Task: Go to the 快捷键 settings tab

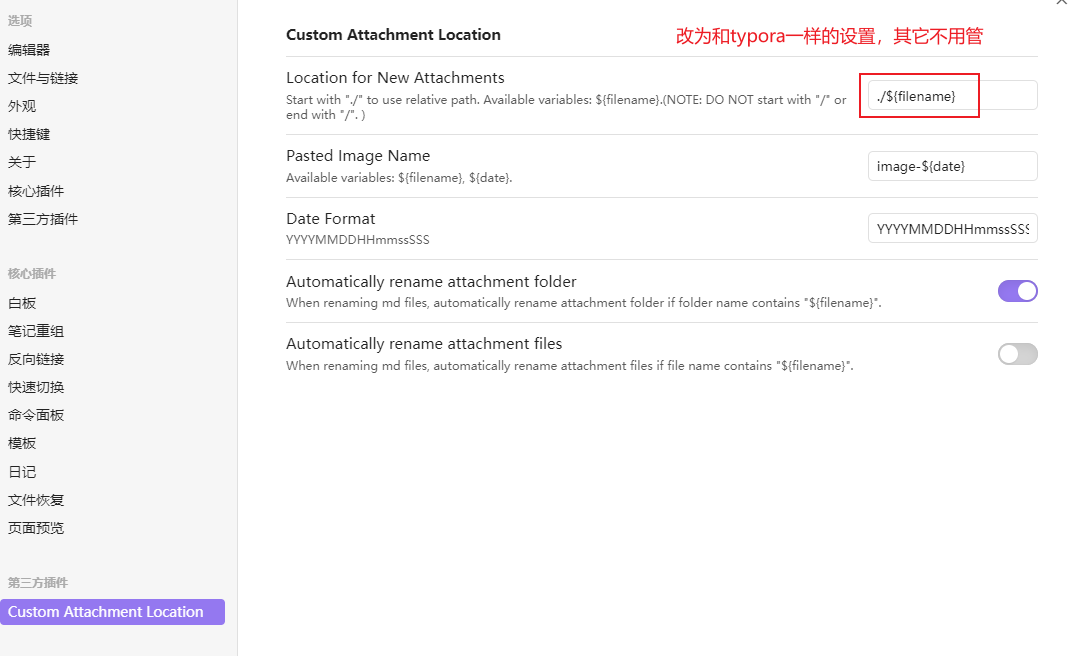Action: tap(29, 134)
